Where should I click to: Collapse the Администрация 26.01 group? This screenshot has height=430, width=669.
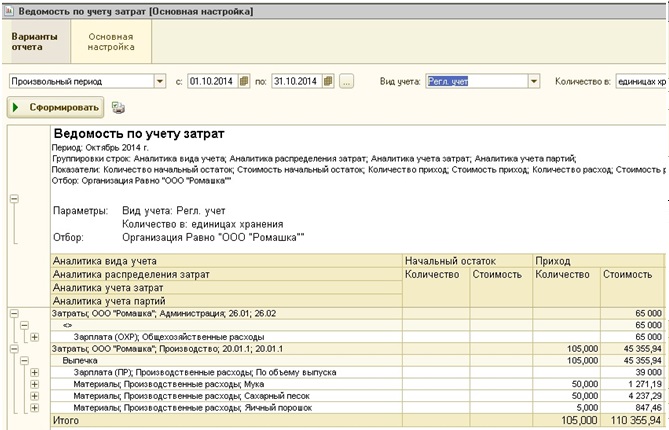pos(14,314)
